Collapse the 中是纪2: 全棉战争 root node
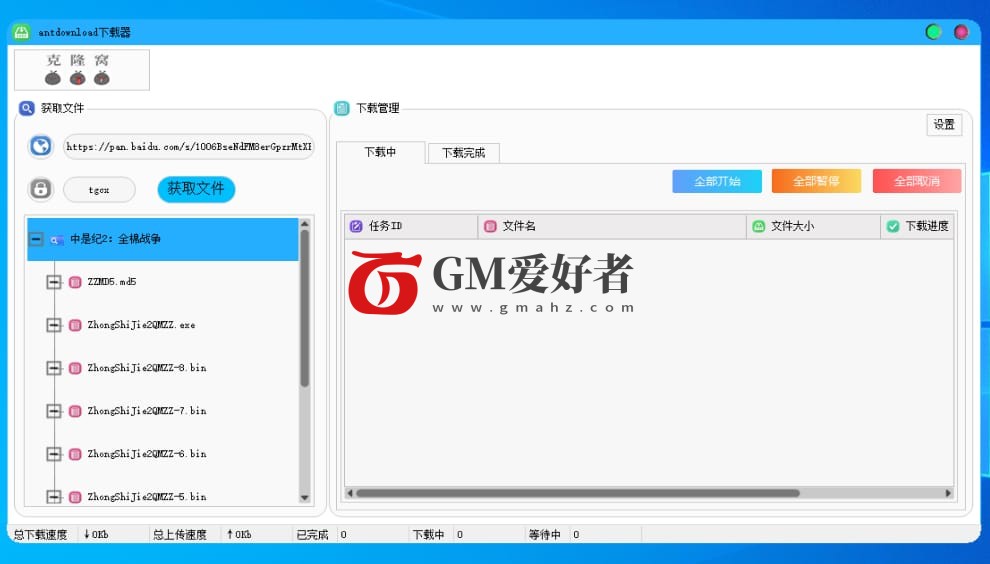990x564 pixels. [x=37, y=239]
